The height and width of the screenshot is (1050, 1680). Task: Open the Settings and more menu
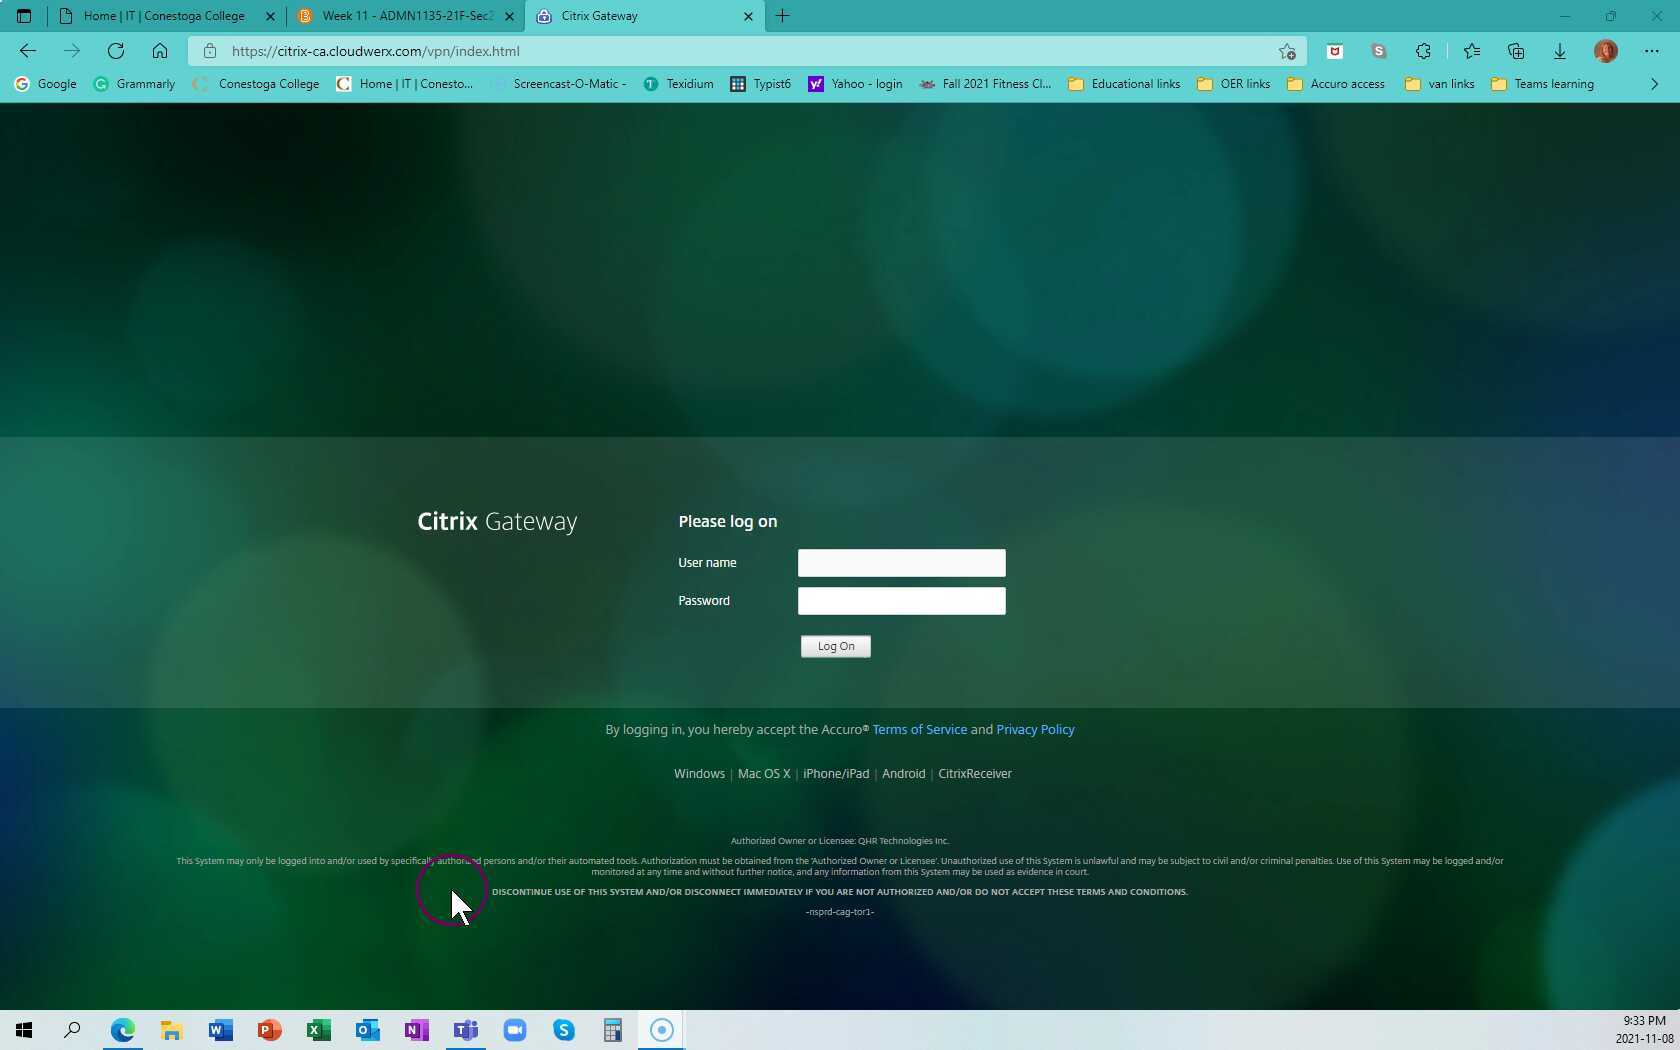1650,51
